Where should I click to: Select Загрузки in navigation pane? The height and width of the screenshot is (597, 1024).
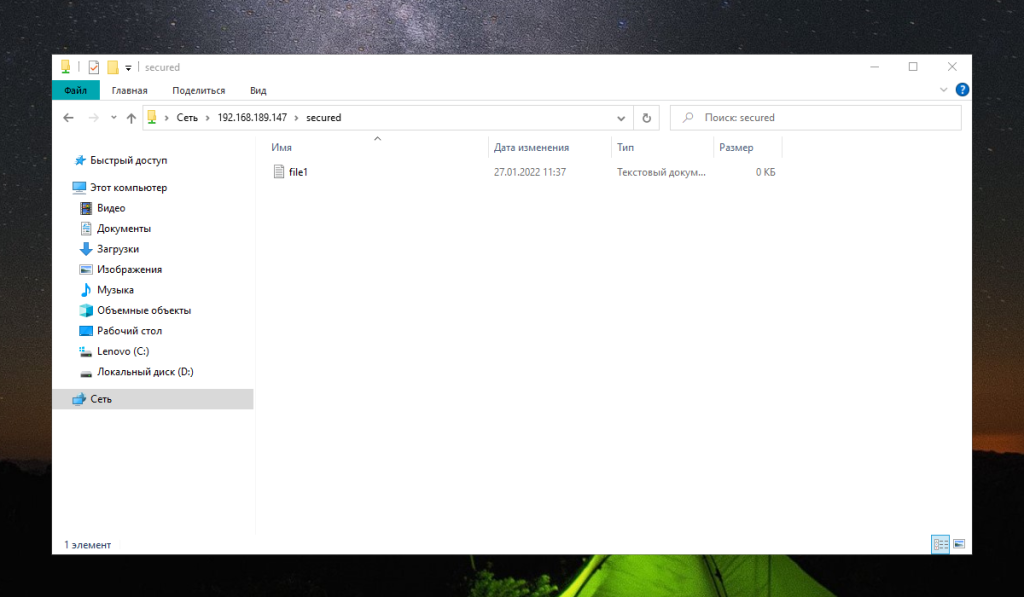coord(118,249)
